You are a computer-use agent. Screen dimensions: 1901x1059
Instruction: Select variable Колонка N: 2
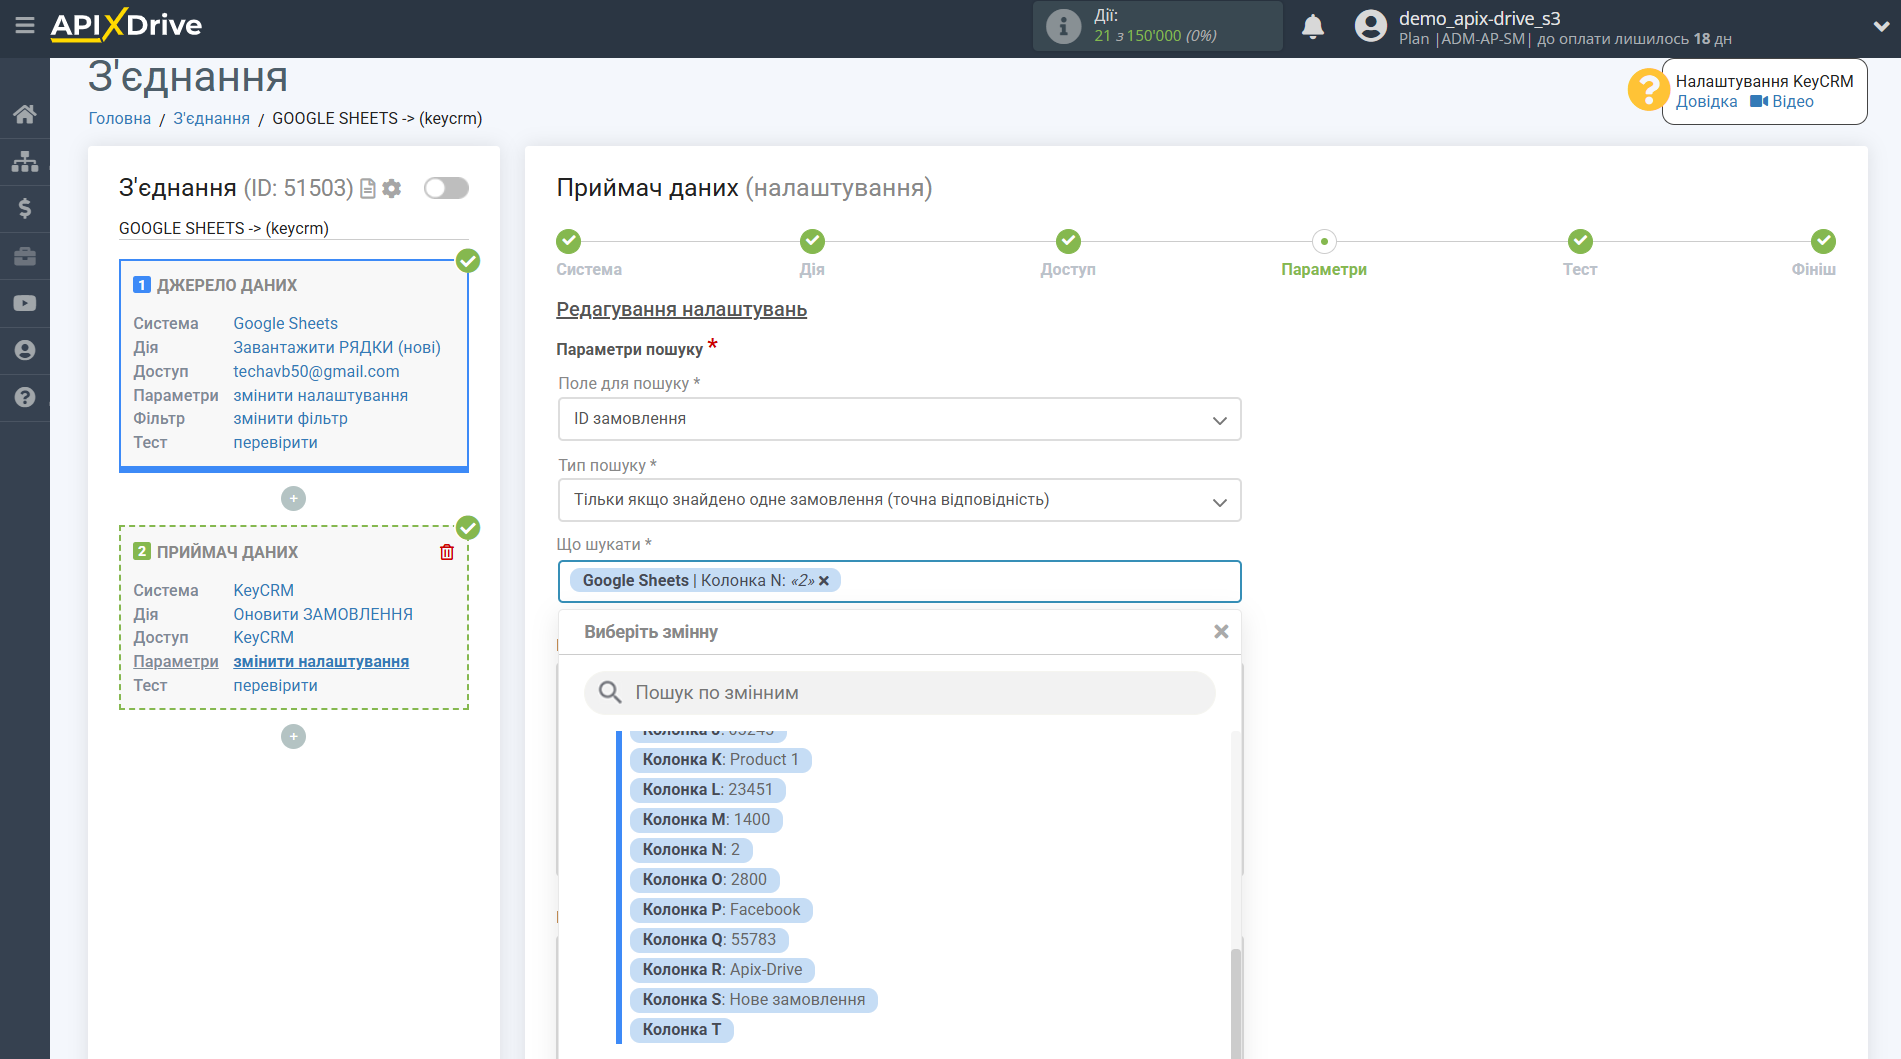pos(691,850)
